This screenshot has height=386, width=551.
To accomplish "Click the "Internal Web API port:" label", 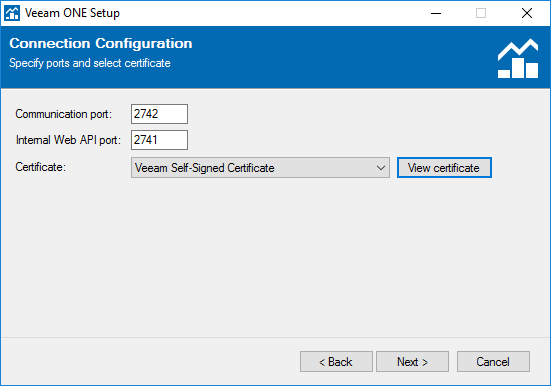I will pyautogui.click(x=69, y=140).
